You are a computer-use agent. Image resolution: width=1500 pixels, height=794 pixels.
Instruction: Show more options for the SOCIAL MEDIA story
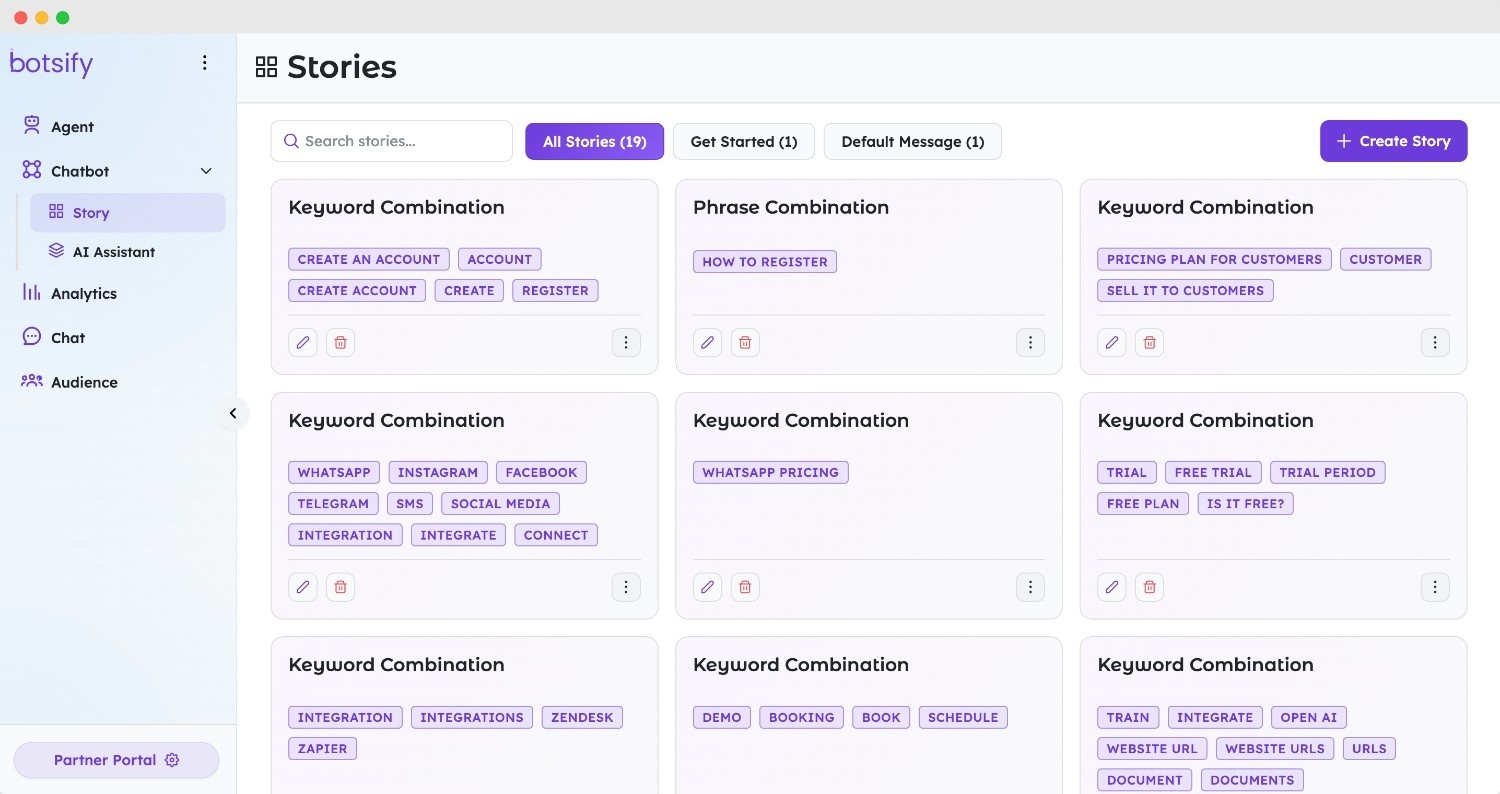pos(626,587)
